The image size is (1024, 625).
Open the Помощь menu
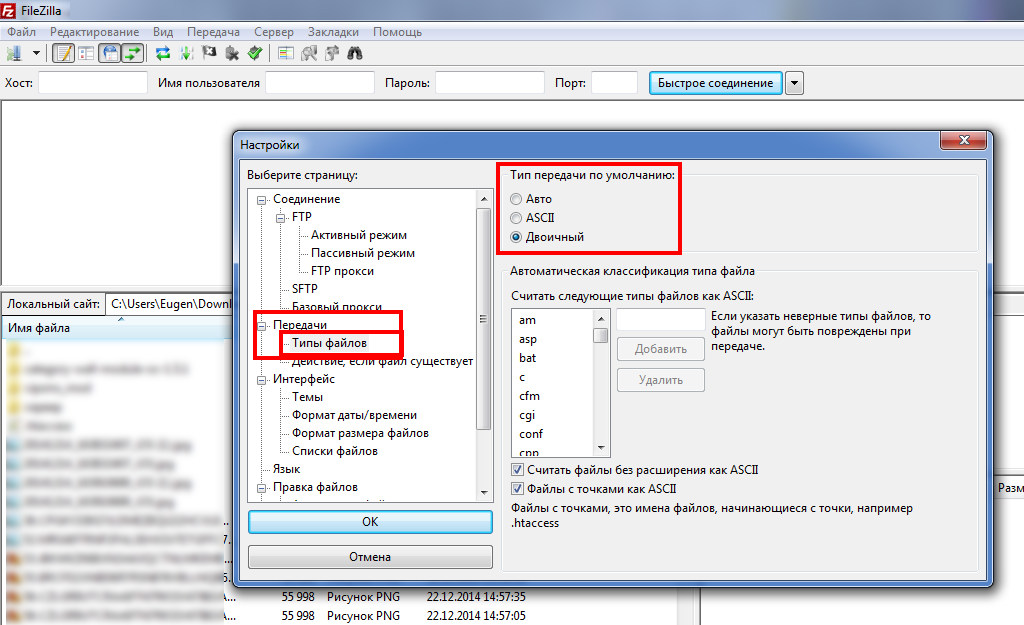pyautogui.click(x=397, y=32)
